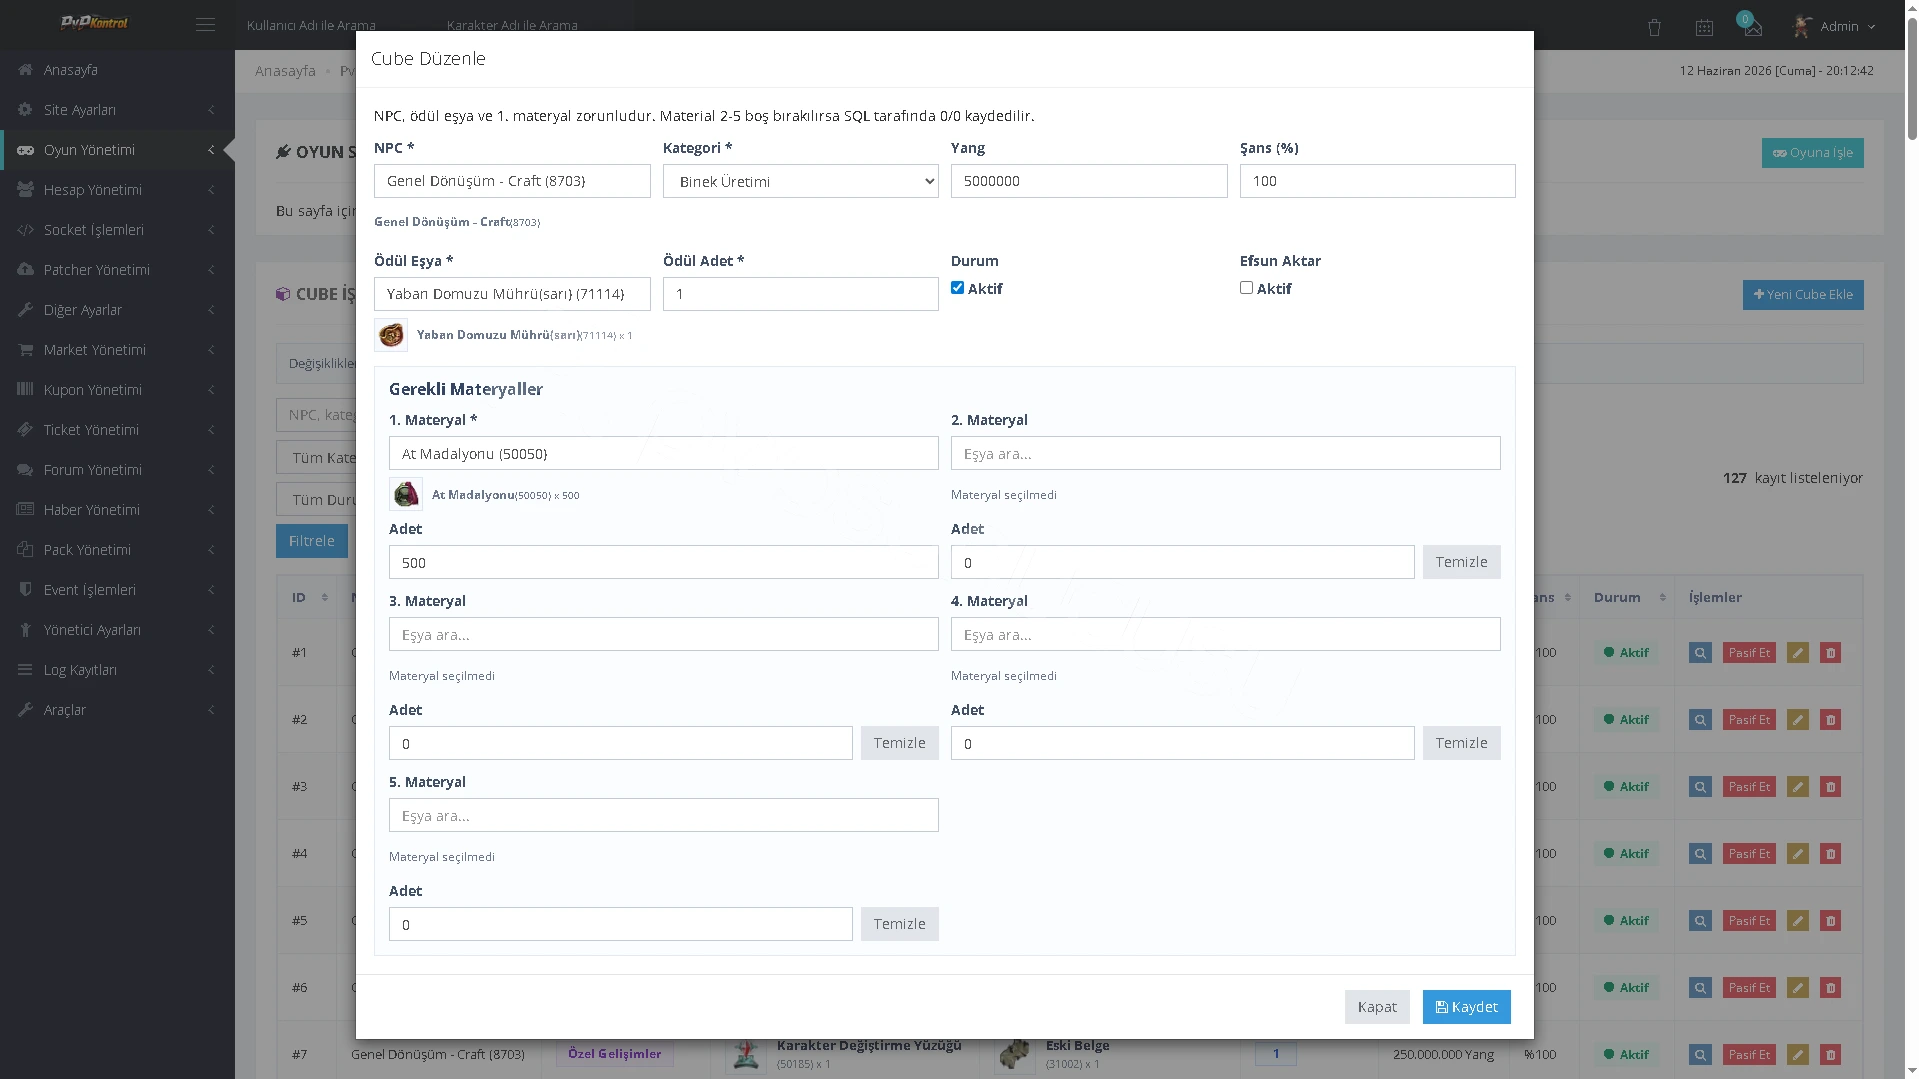Click the Yaban Domuzu Mührü item thumbnail
Viewport: 1919px width, 1079px height.
(391, 335)
